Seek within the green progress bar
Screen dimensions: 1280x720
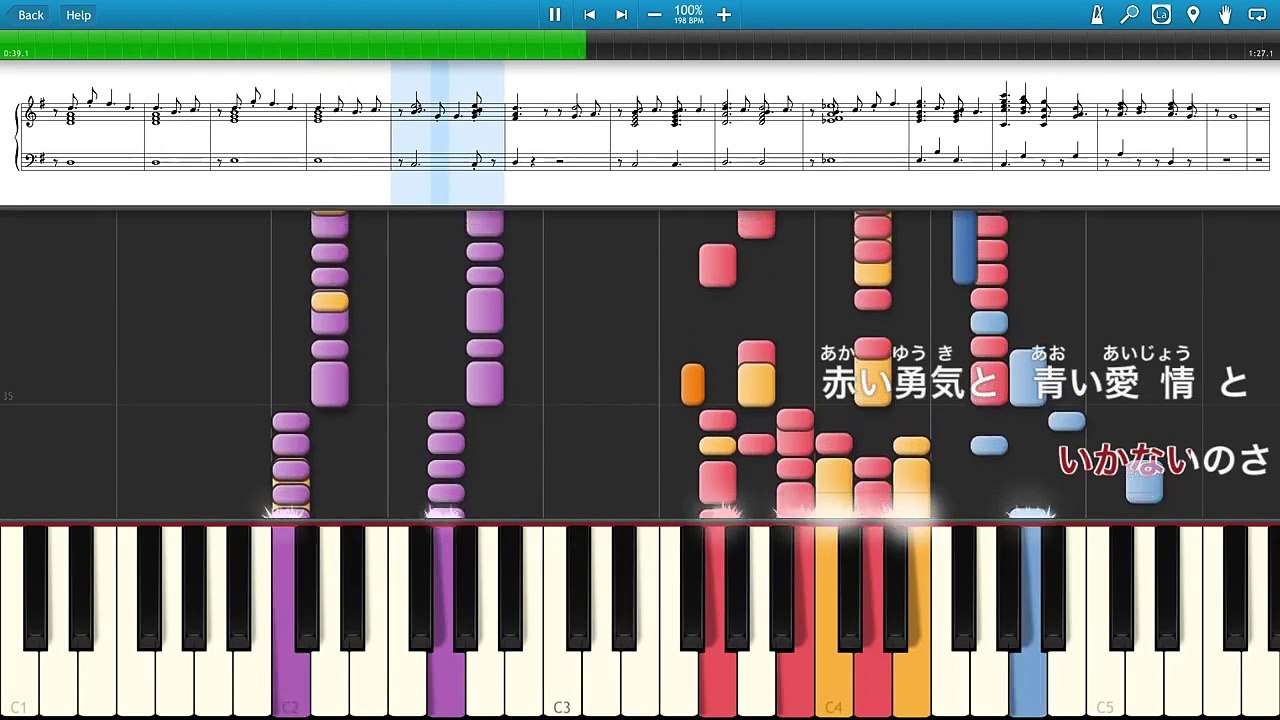tap(293, 44)
